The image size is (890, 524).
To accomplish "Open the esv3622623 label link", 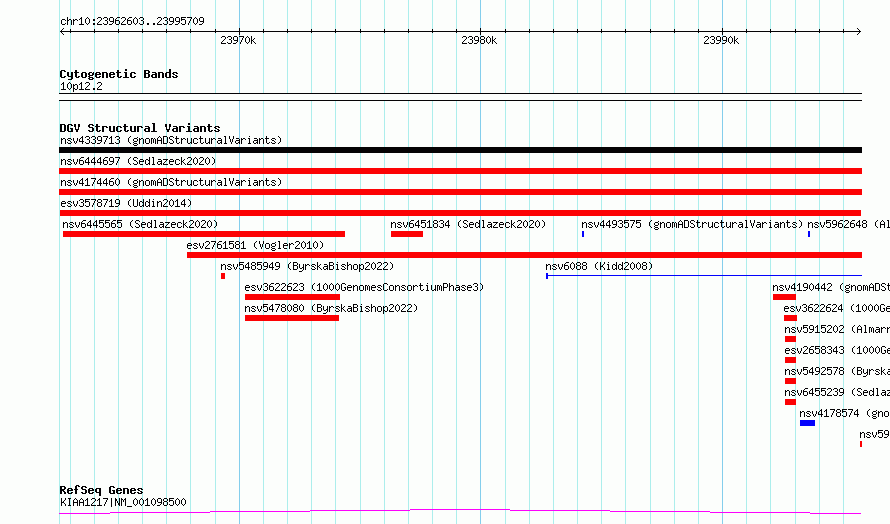I will 364,287.
